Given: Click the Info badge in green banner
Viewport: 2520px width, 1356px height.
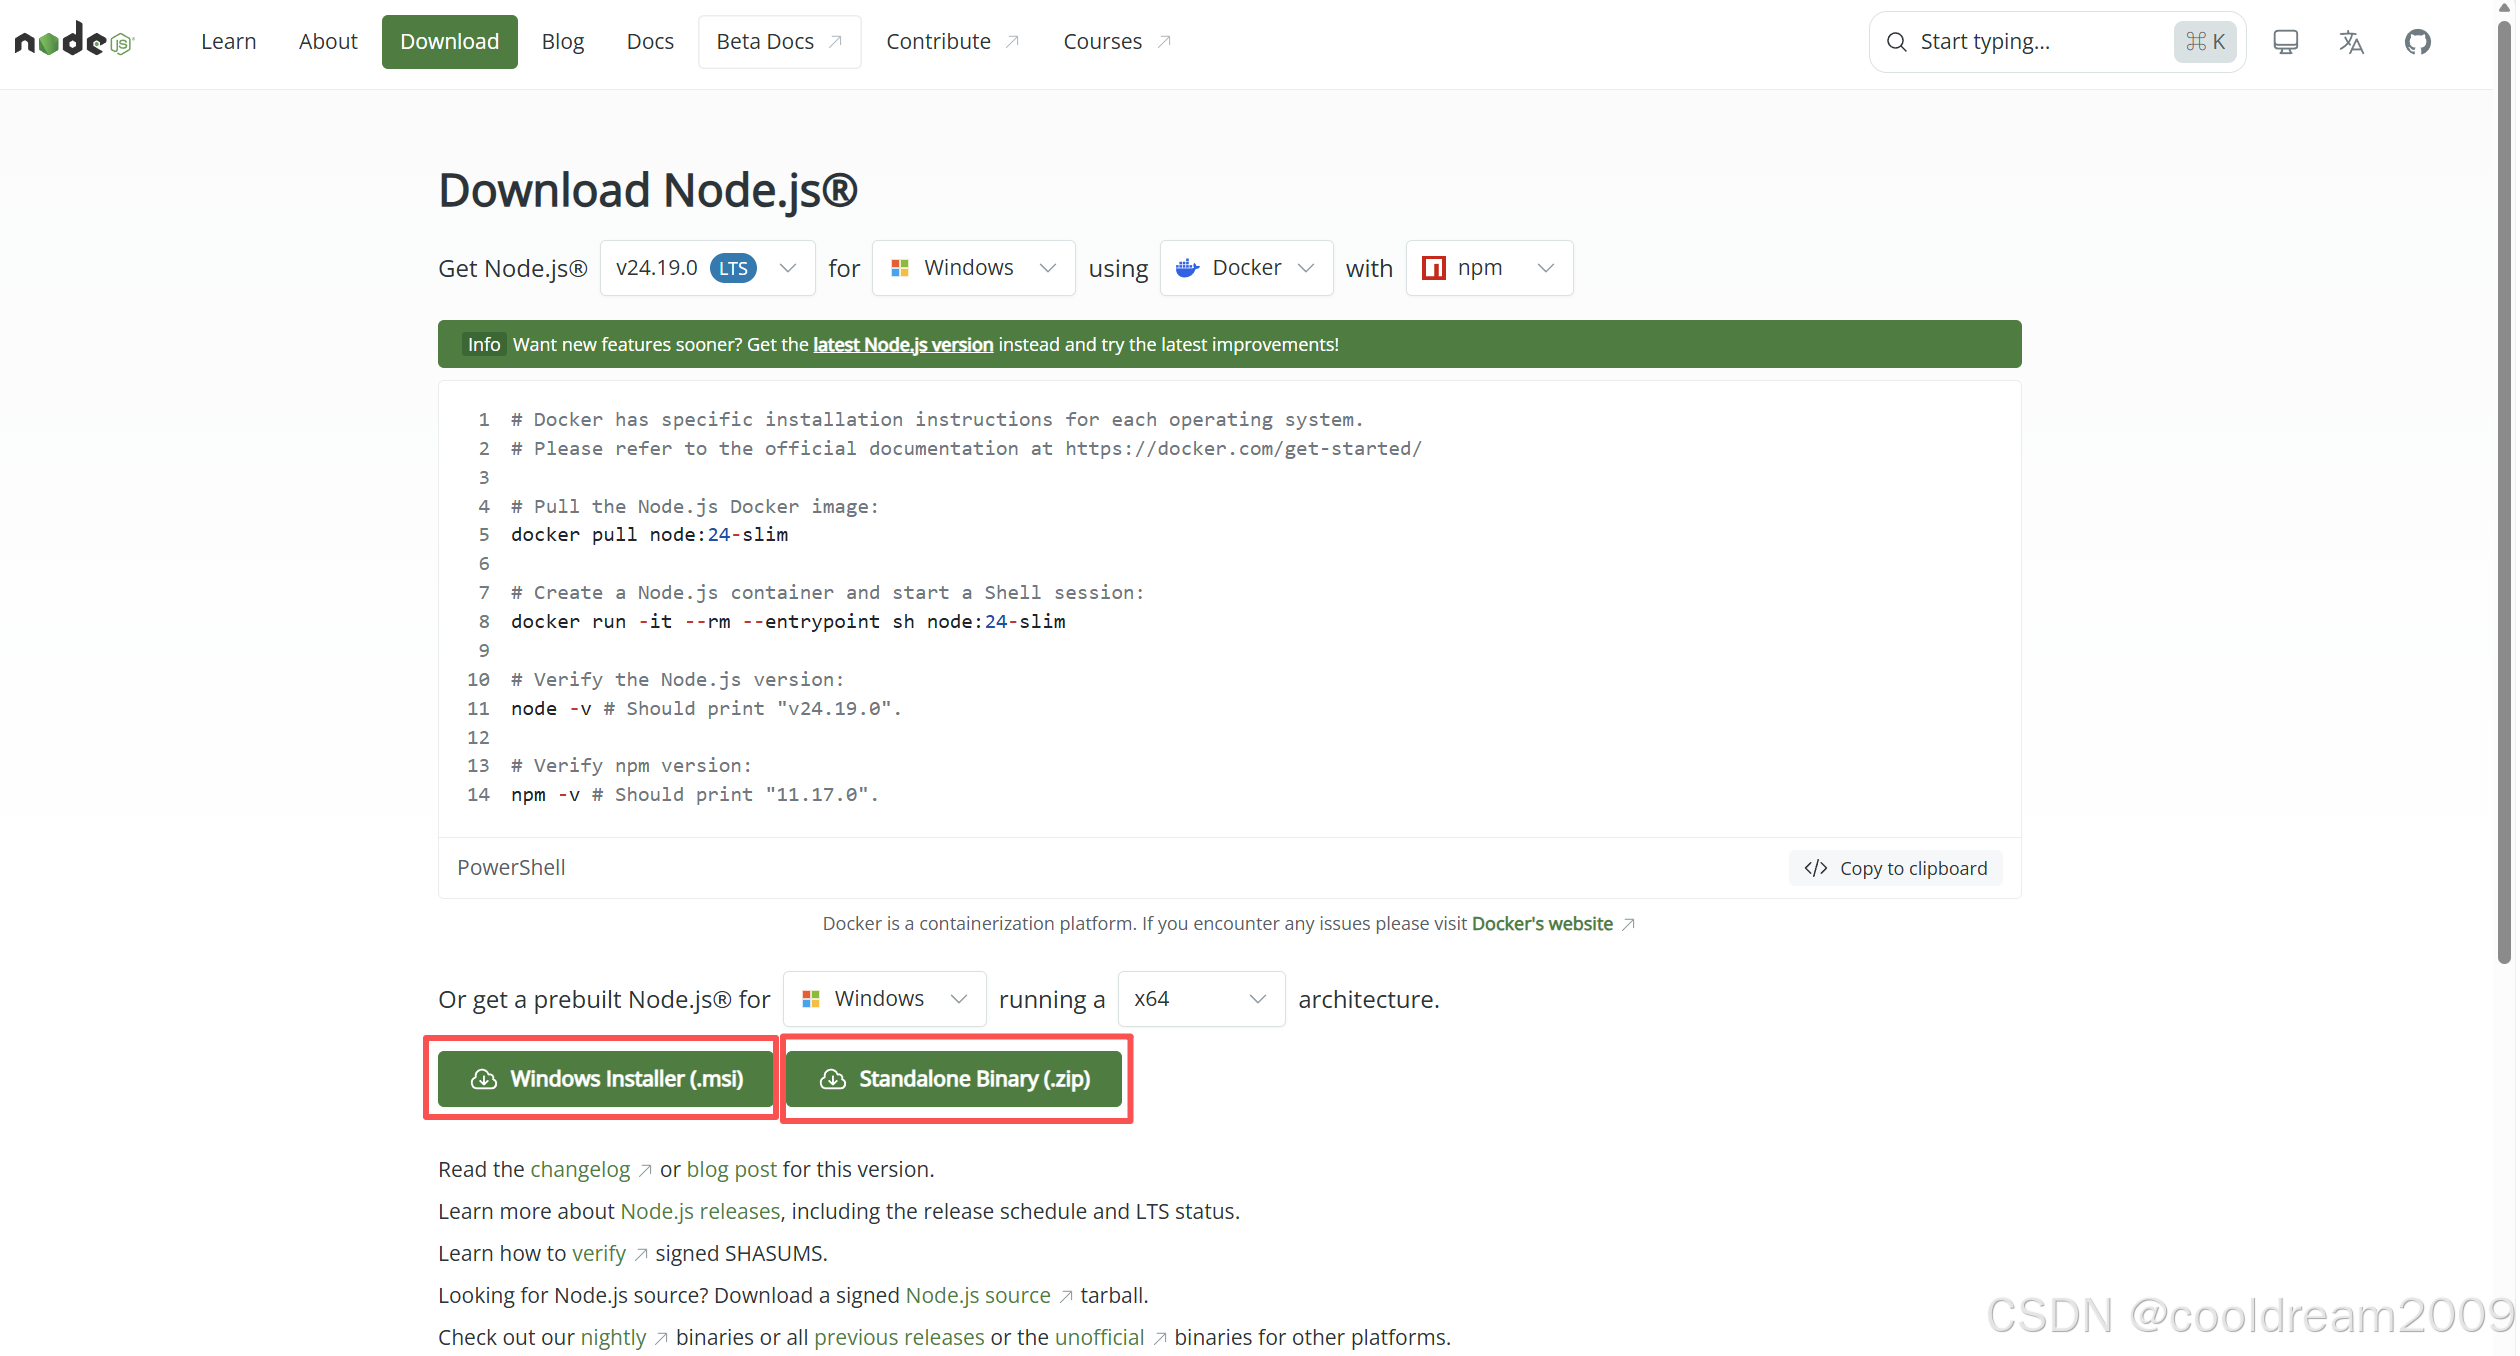Looking at the screenshot, I should pyautogui.click(x=484, y=345).
